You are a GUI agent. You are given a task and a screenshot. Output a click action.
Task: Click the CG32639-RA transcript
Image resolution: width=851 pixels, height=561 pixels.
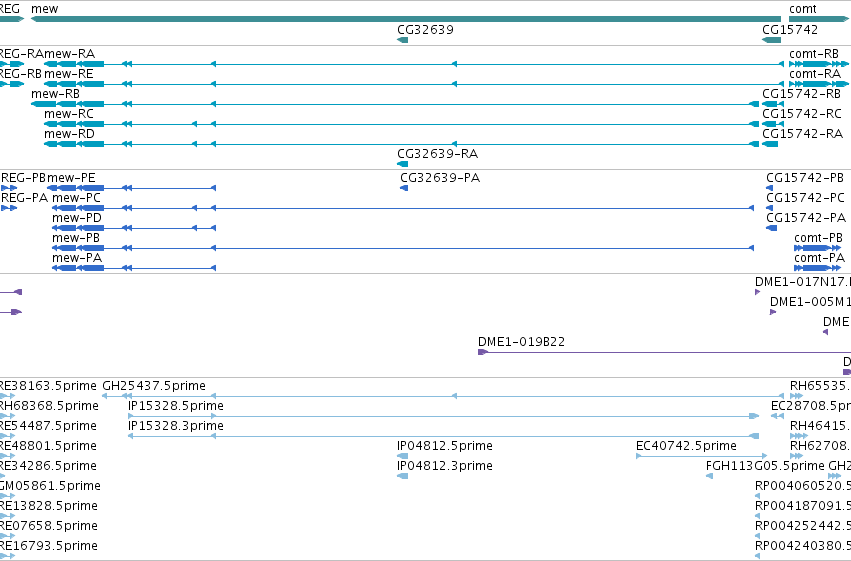(403, 164)
